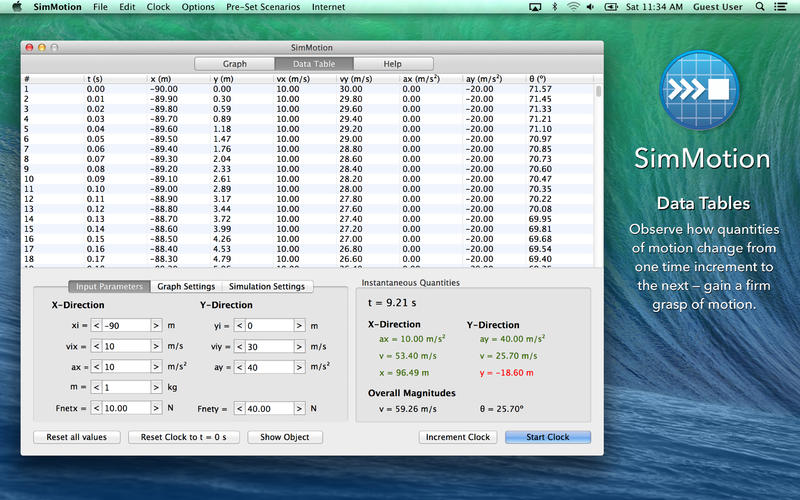Image resolution: width=800 pixels, height=500 pixels.
Task: Open the File menu
Action: click(101, 7)
